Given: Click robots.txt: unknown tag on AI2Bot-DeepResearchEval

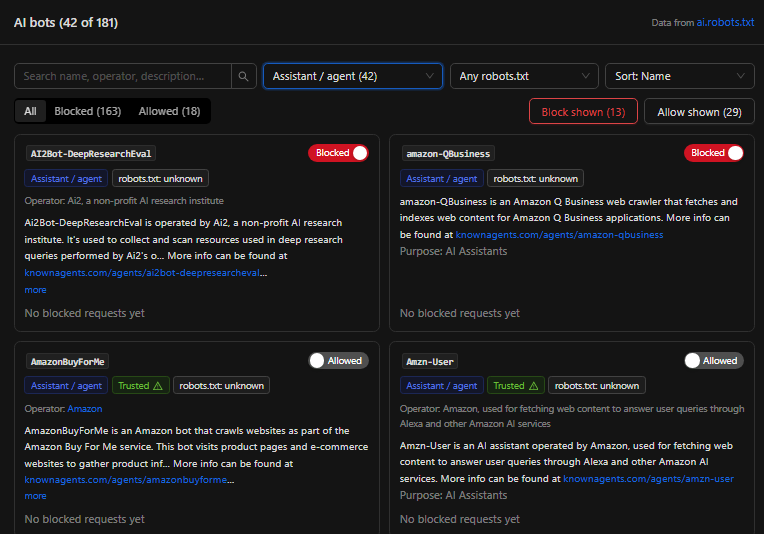Looking at the screenshot, I should click(160, 178).
